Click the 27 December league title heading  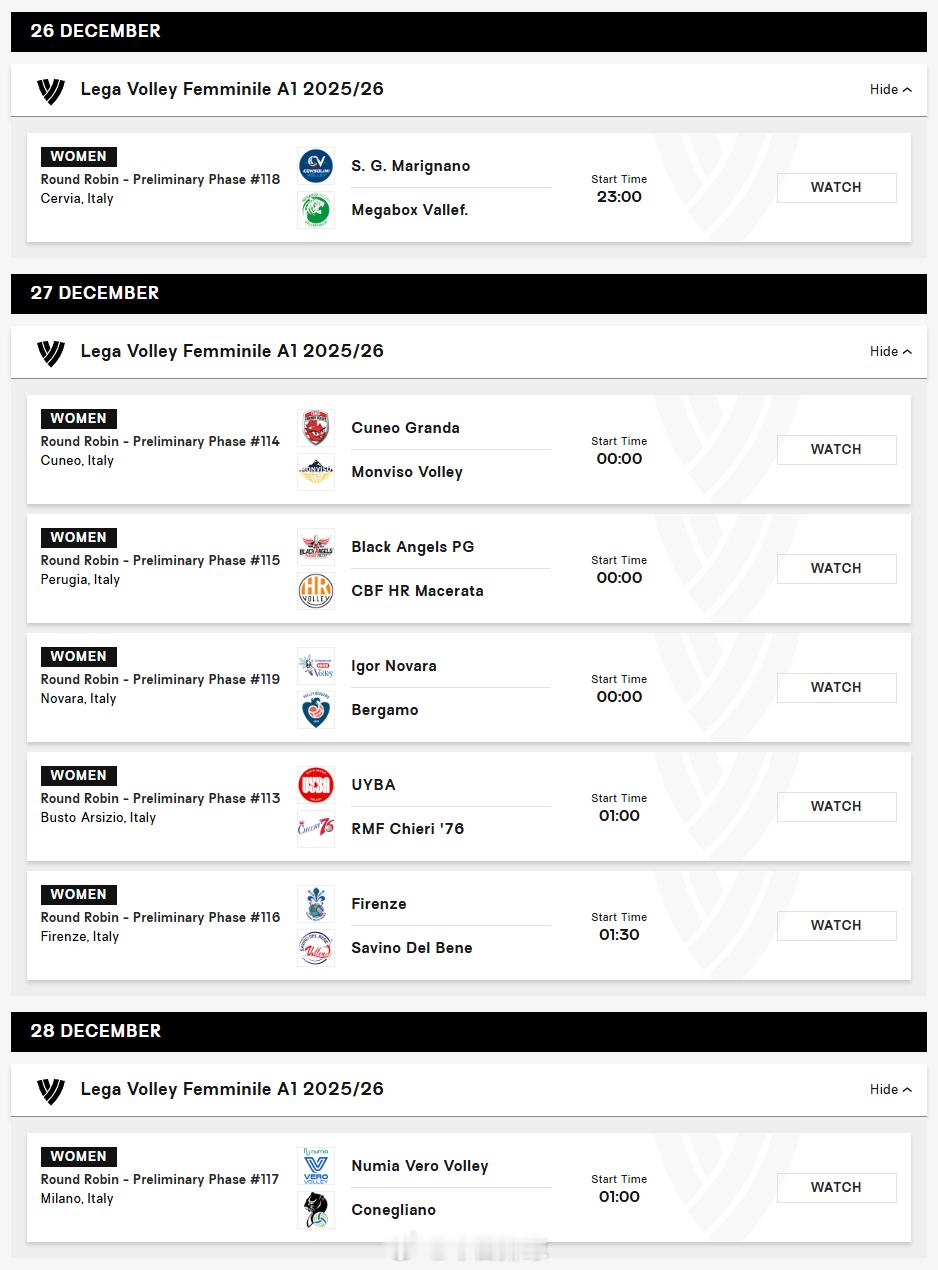click(x=232, y=352)
